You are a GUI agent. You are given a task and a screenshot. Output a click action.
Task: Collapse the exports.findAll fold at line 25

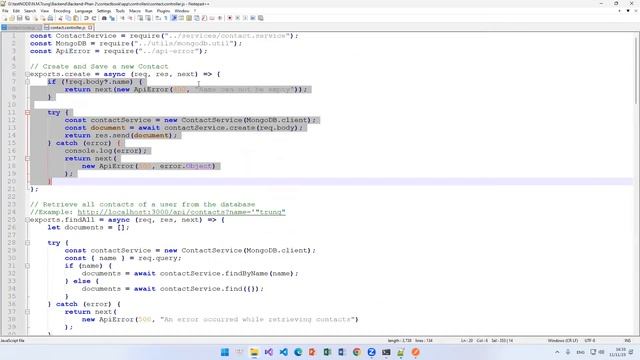pyautogui.click(x=27, y=220)
